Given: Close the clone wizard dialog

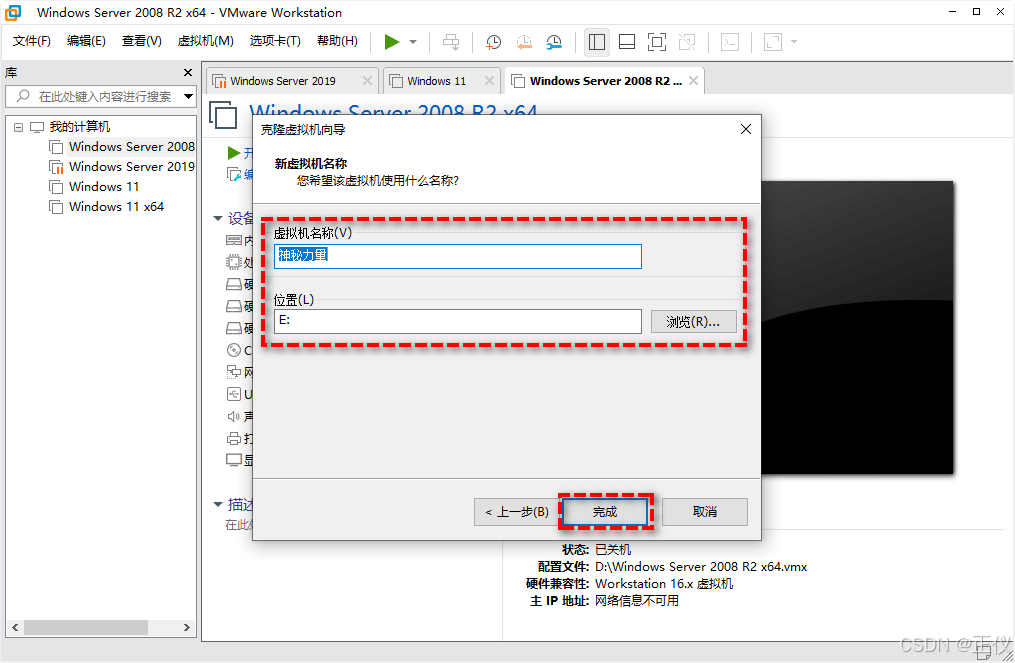Looking at the screenshot, I should [746, 129].
